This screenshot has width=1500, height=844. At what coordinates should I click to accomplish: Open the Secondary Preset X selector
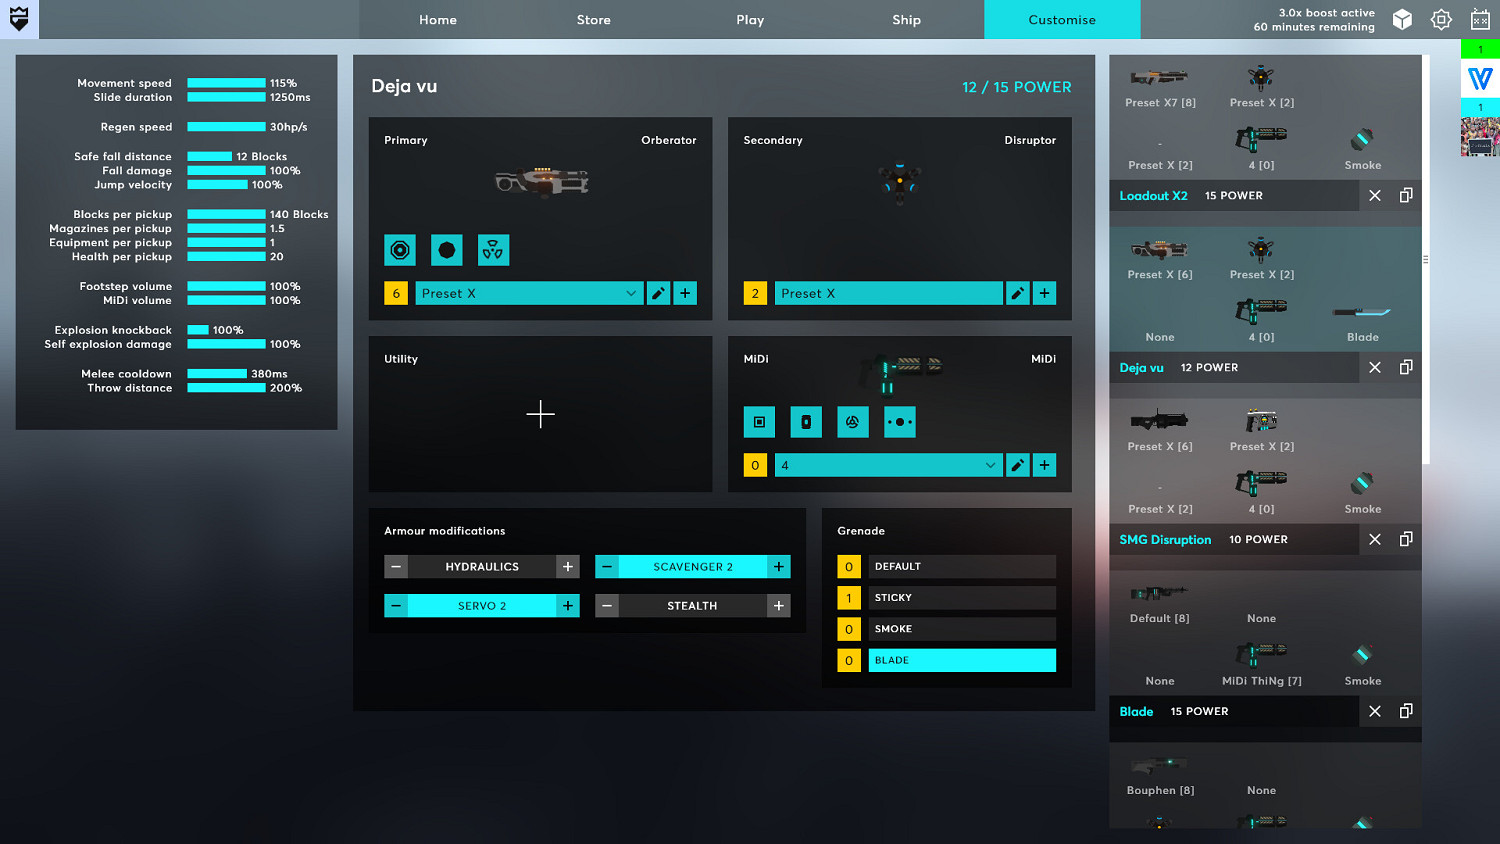pos(888,293)
